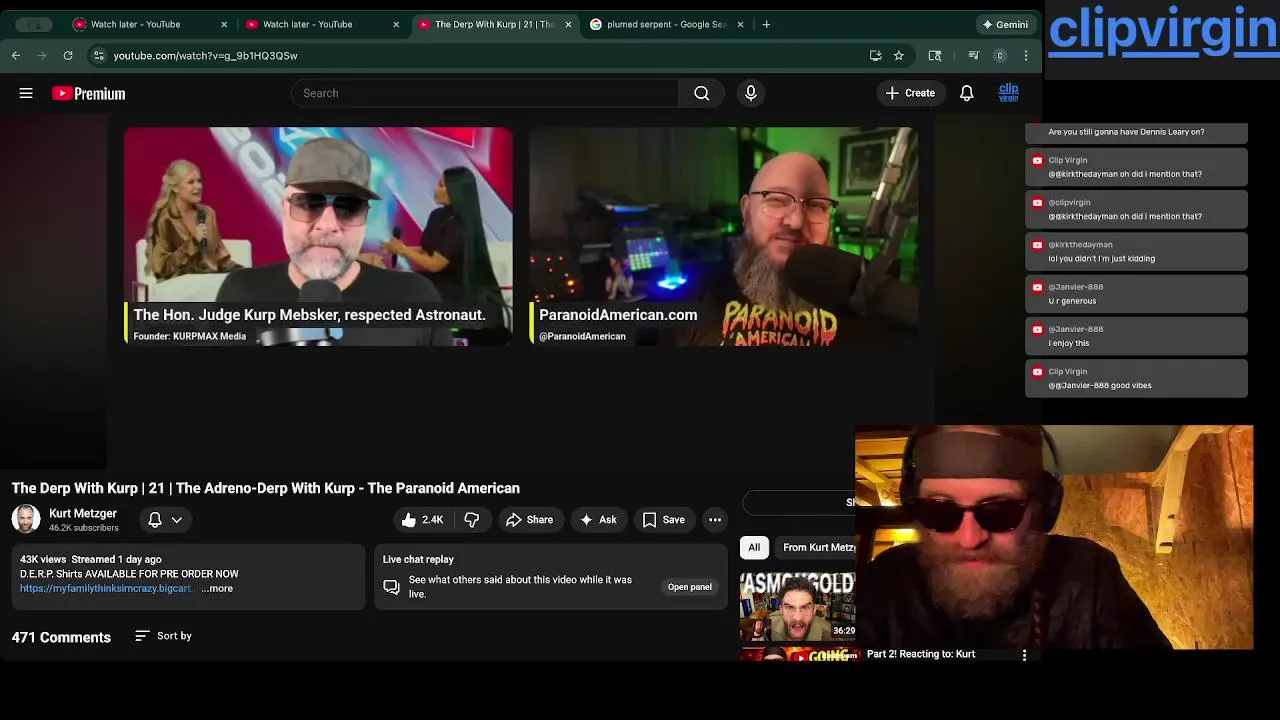Switch to second Watch later tab
The width and height of the screenshot is (1280, 720).
point(322,24)
